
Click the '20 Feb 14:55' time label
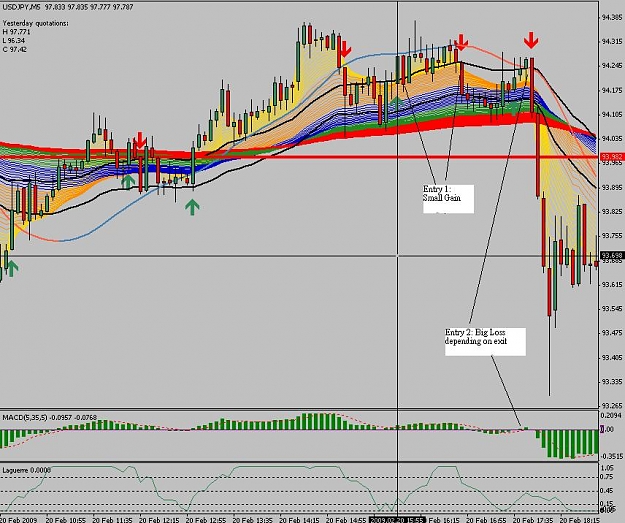coord(346,520)
